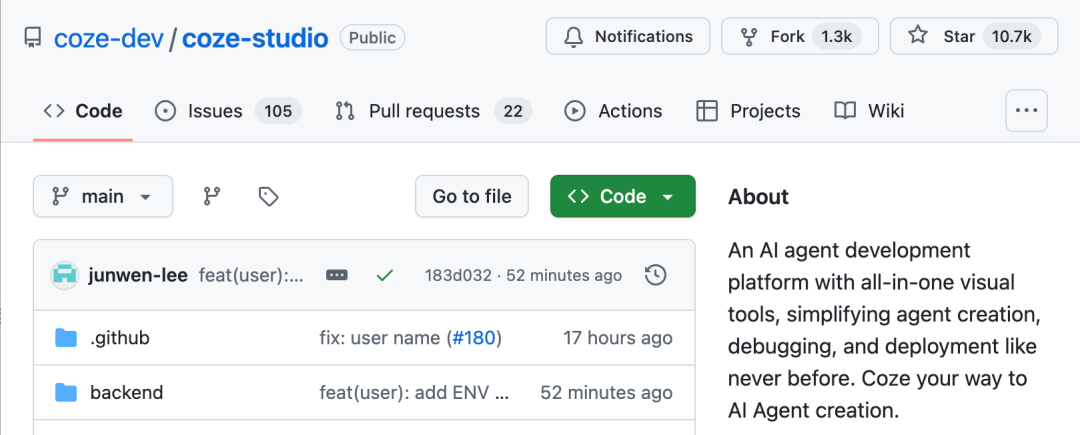Click the Go to file button
Screen dimensions: 1080x435
click(472, 196)
